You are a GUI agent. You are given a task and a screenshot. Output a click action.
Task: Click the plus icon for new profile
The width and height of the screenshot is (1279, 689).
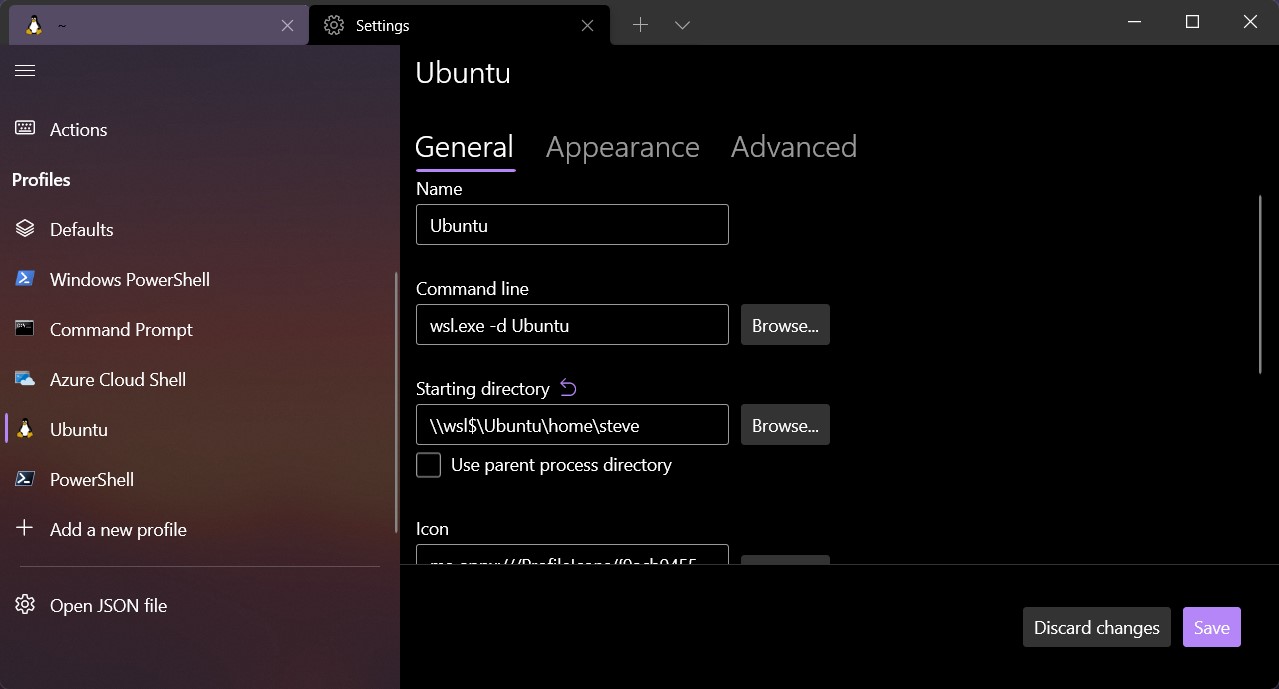tap(25, 529)
